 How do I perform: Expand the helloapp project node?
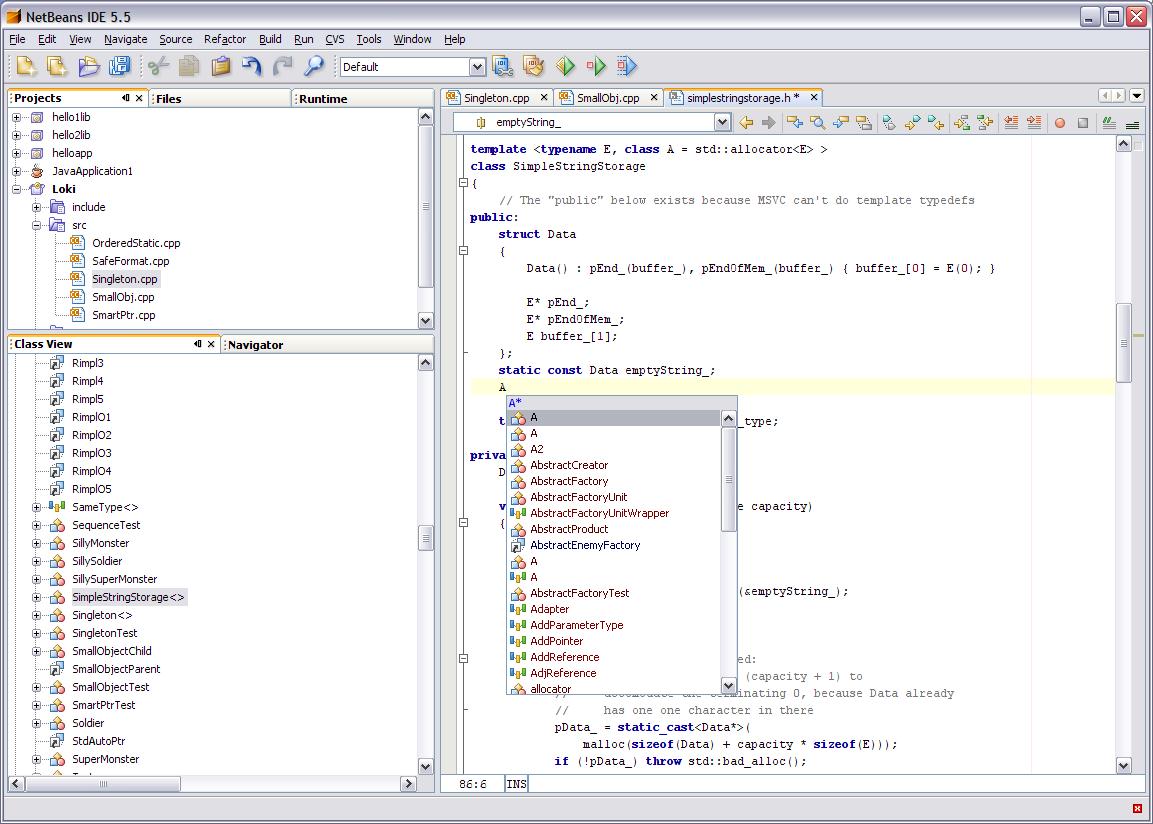[x=16, y=153]
